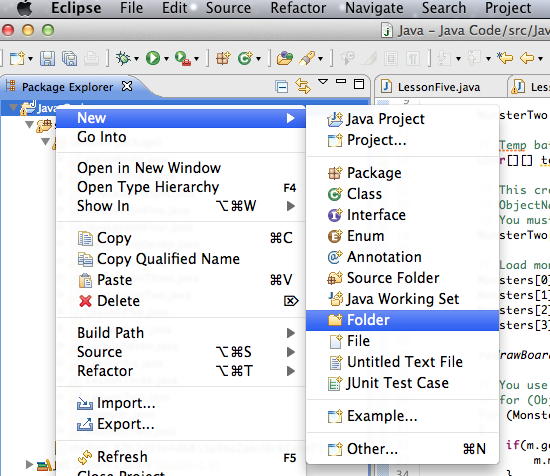Open the Search menu
This screenshot has height=476, width=550.
click(x=444, y=8)
